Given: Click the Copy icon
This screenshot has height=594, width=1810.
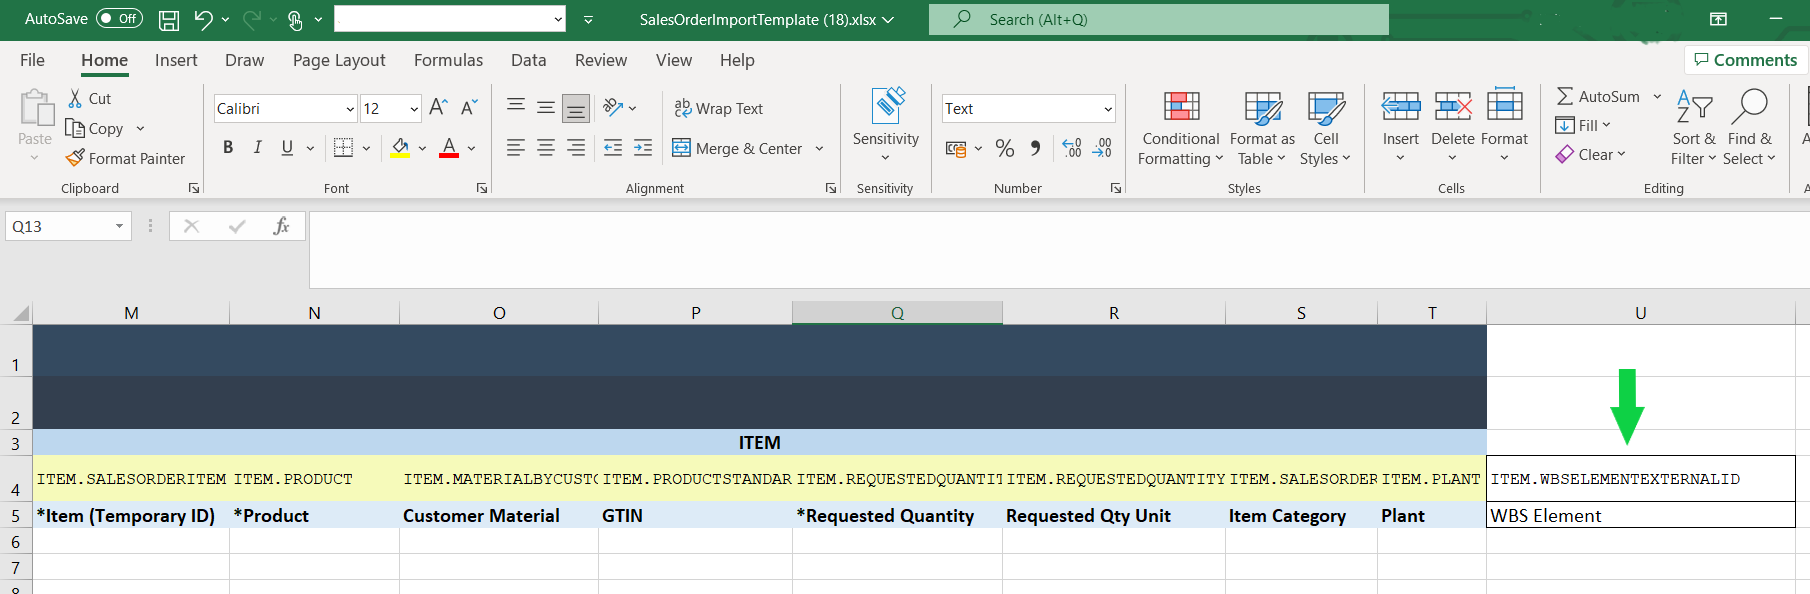Looking at the screenshot, I should (74, 128).
